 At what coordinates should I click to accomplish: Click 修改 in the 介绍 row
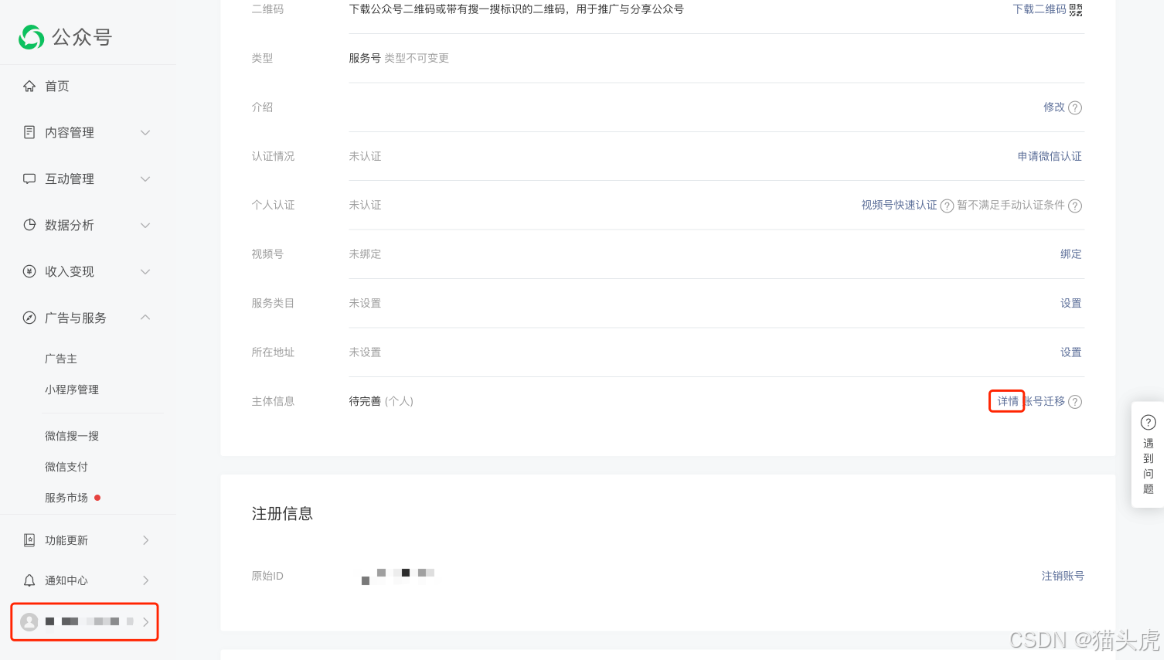[x=1054, y=108]
